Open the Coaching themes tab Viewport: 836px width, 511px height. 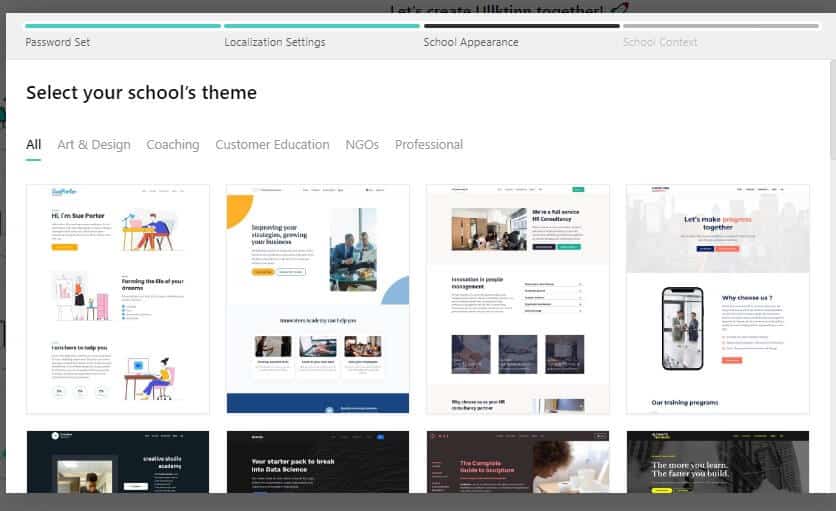click(173, 145)
